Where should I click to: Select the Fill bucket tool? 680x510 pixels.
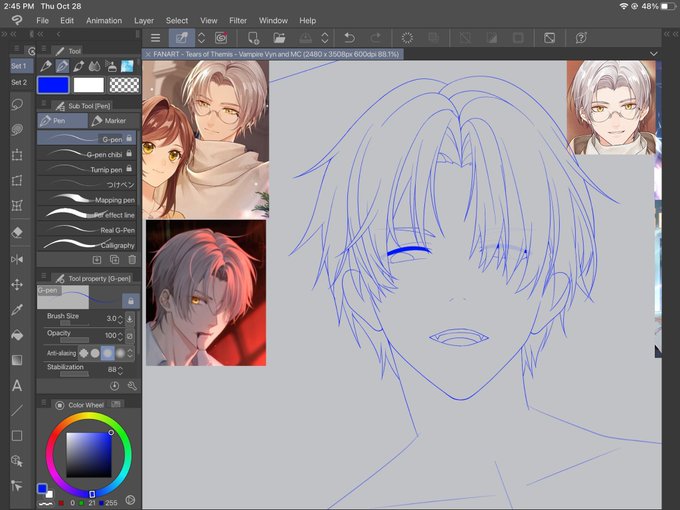[x=17, y=335]
